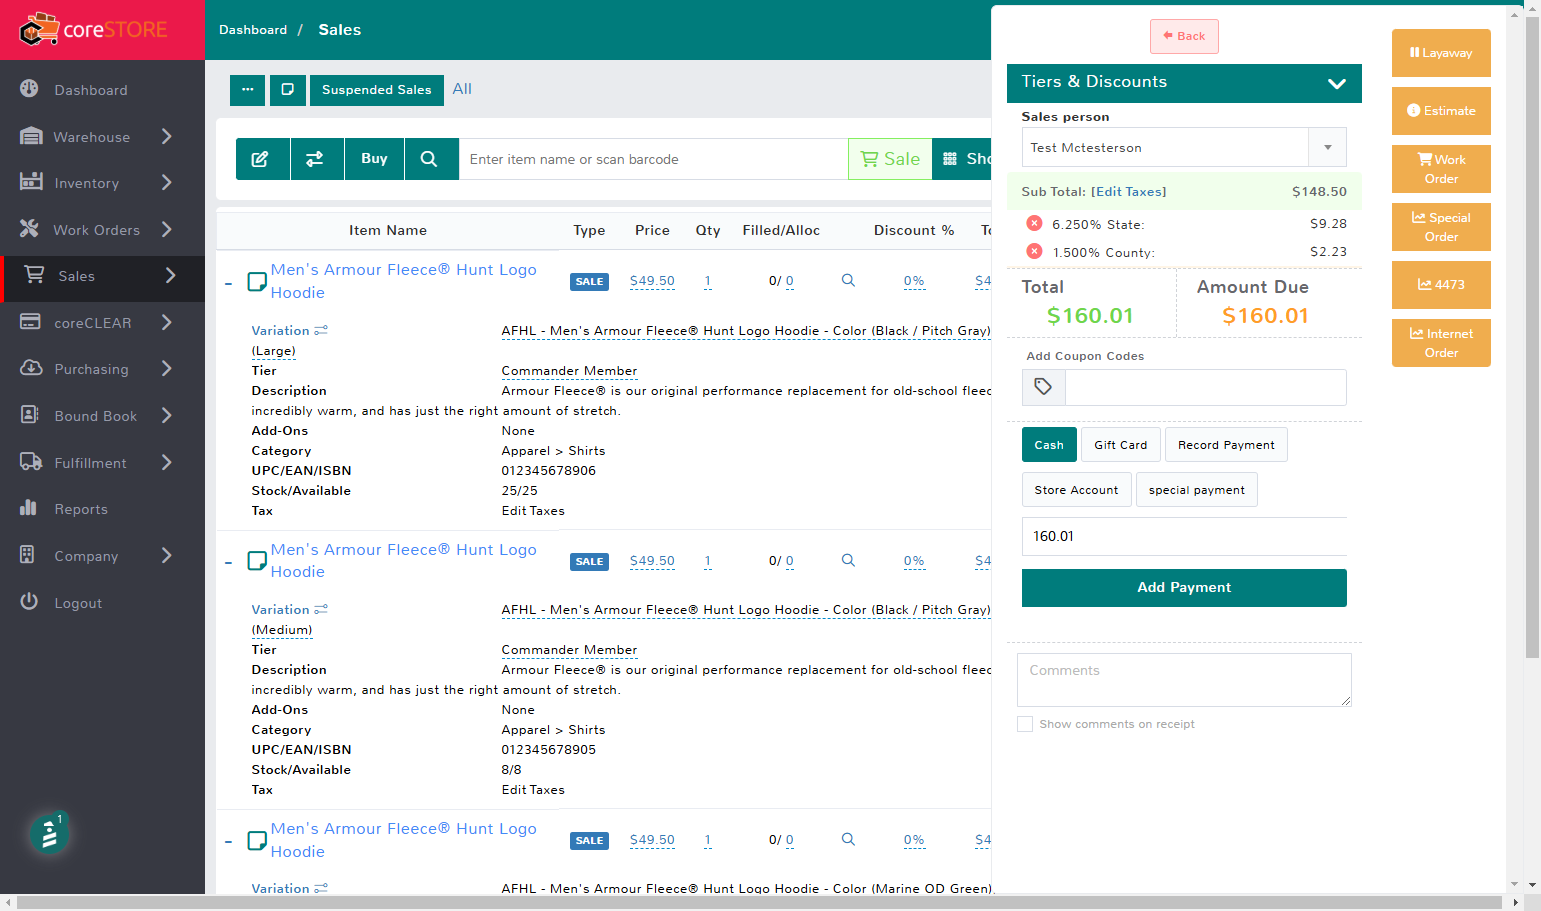Remove the 6.250% State tax
This screenshot has height=911, width=1541.
1035,223
